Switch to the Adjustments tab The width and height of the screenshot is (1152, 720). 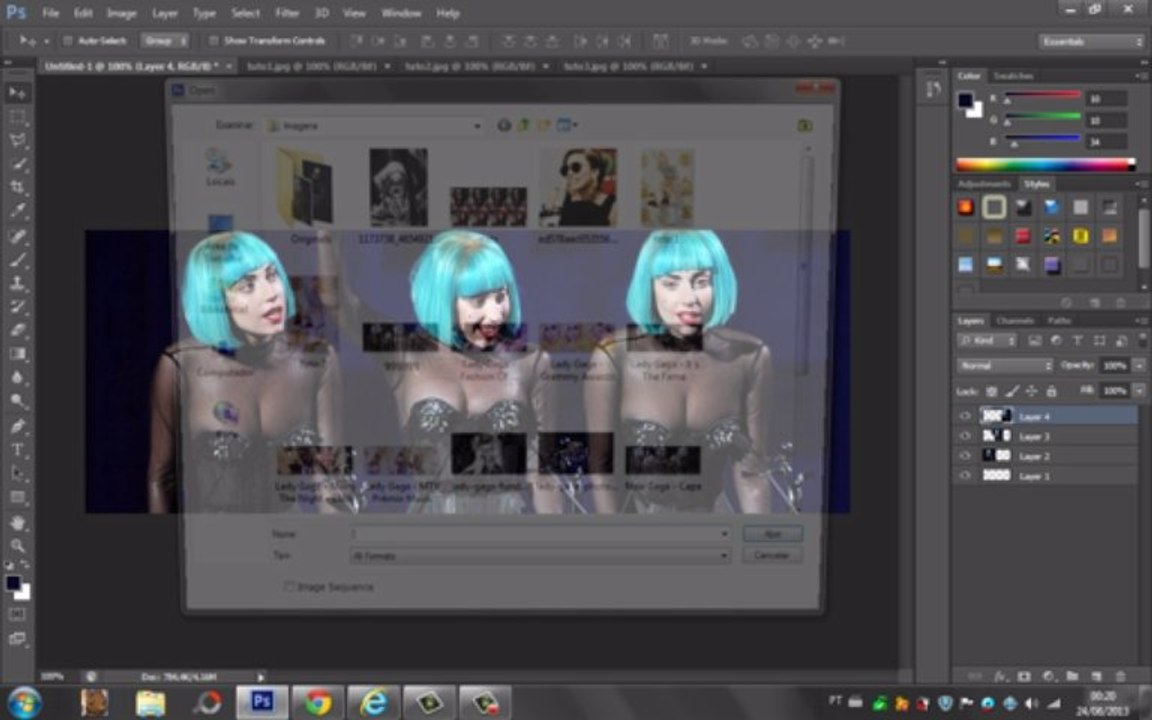tap(984, 184)
